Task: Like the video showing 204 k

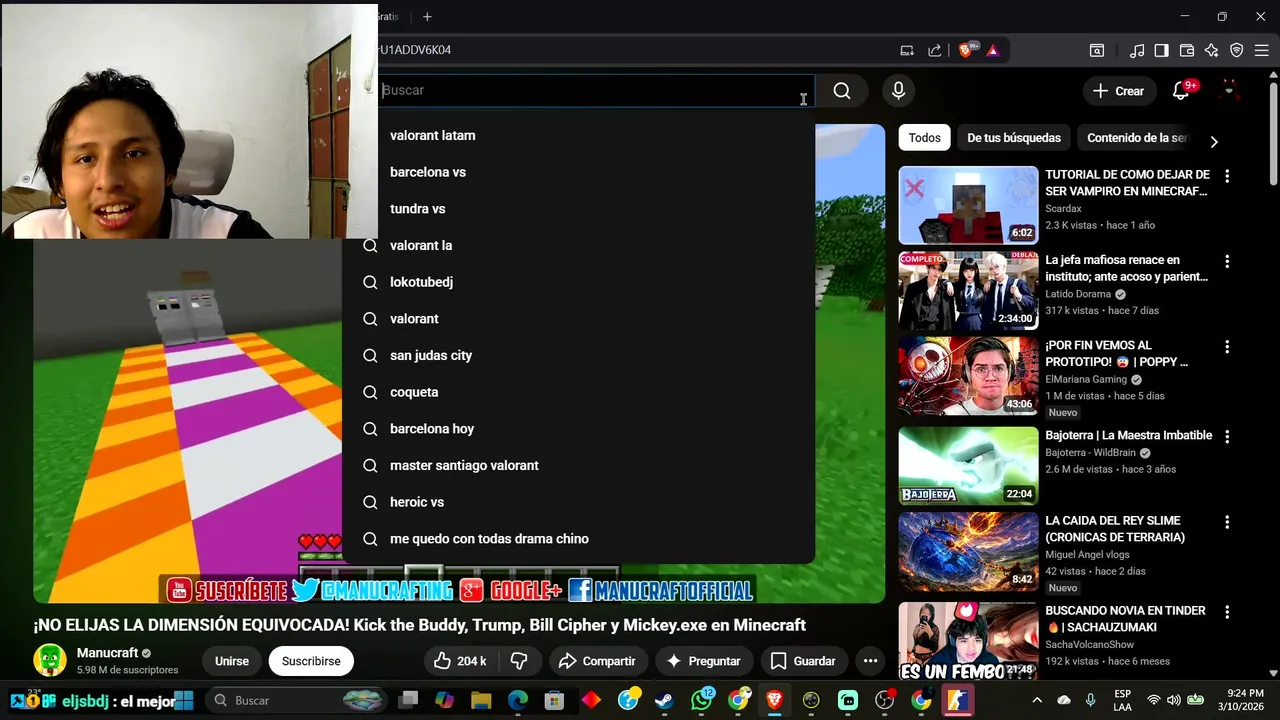Action: [460, 661]
